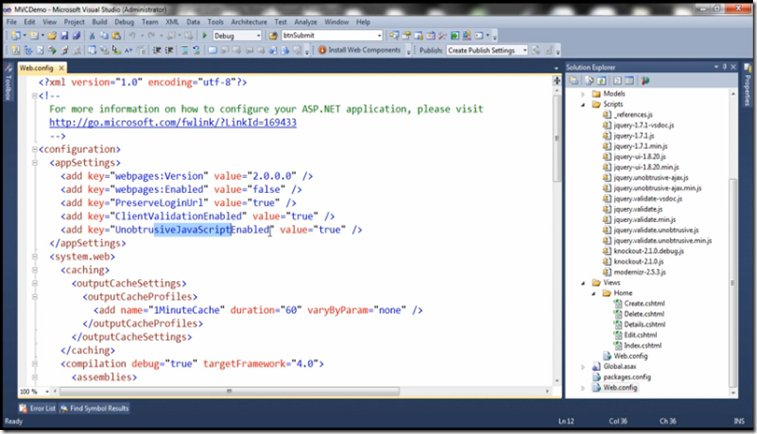Collapse the <caching> outlining region
Image resolution: width=757 pixels, height=434 pixels.
click(35, 270)
